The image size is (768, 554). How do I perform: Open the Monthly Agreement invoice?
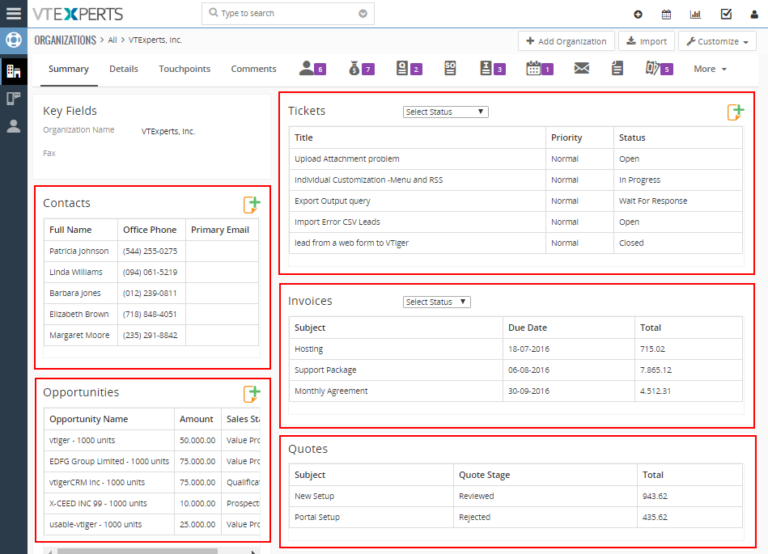[x=331, y=391]
